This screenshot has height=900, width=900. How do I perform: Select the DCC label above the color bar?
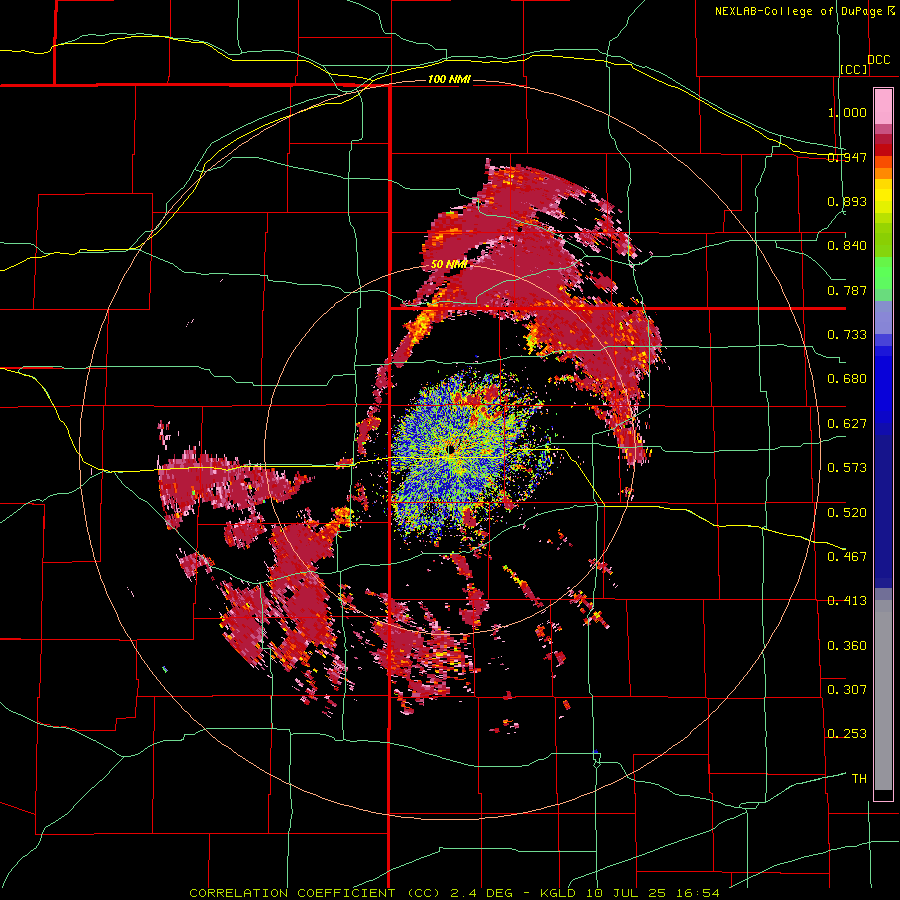point(878,60)
